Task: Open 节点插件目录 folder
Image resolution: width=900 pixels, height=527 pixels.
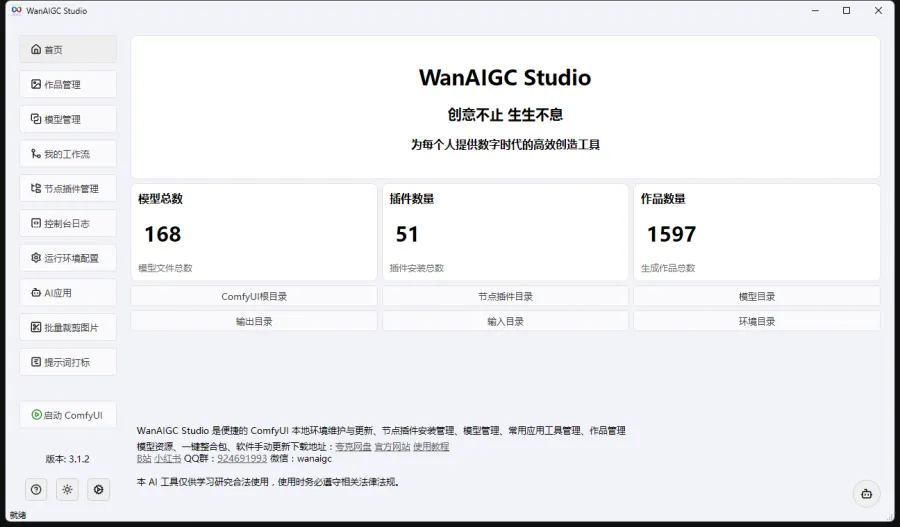Action: (x=505, y=296)
